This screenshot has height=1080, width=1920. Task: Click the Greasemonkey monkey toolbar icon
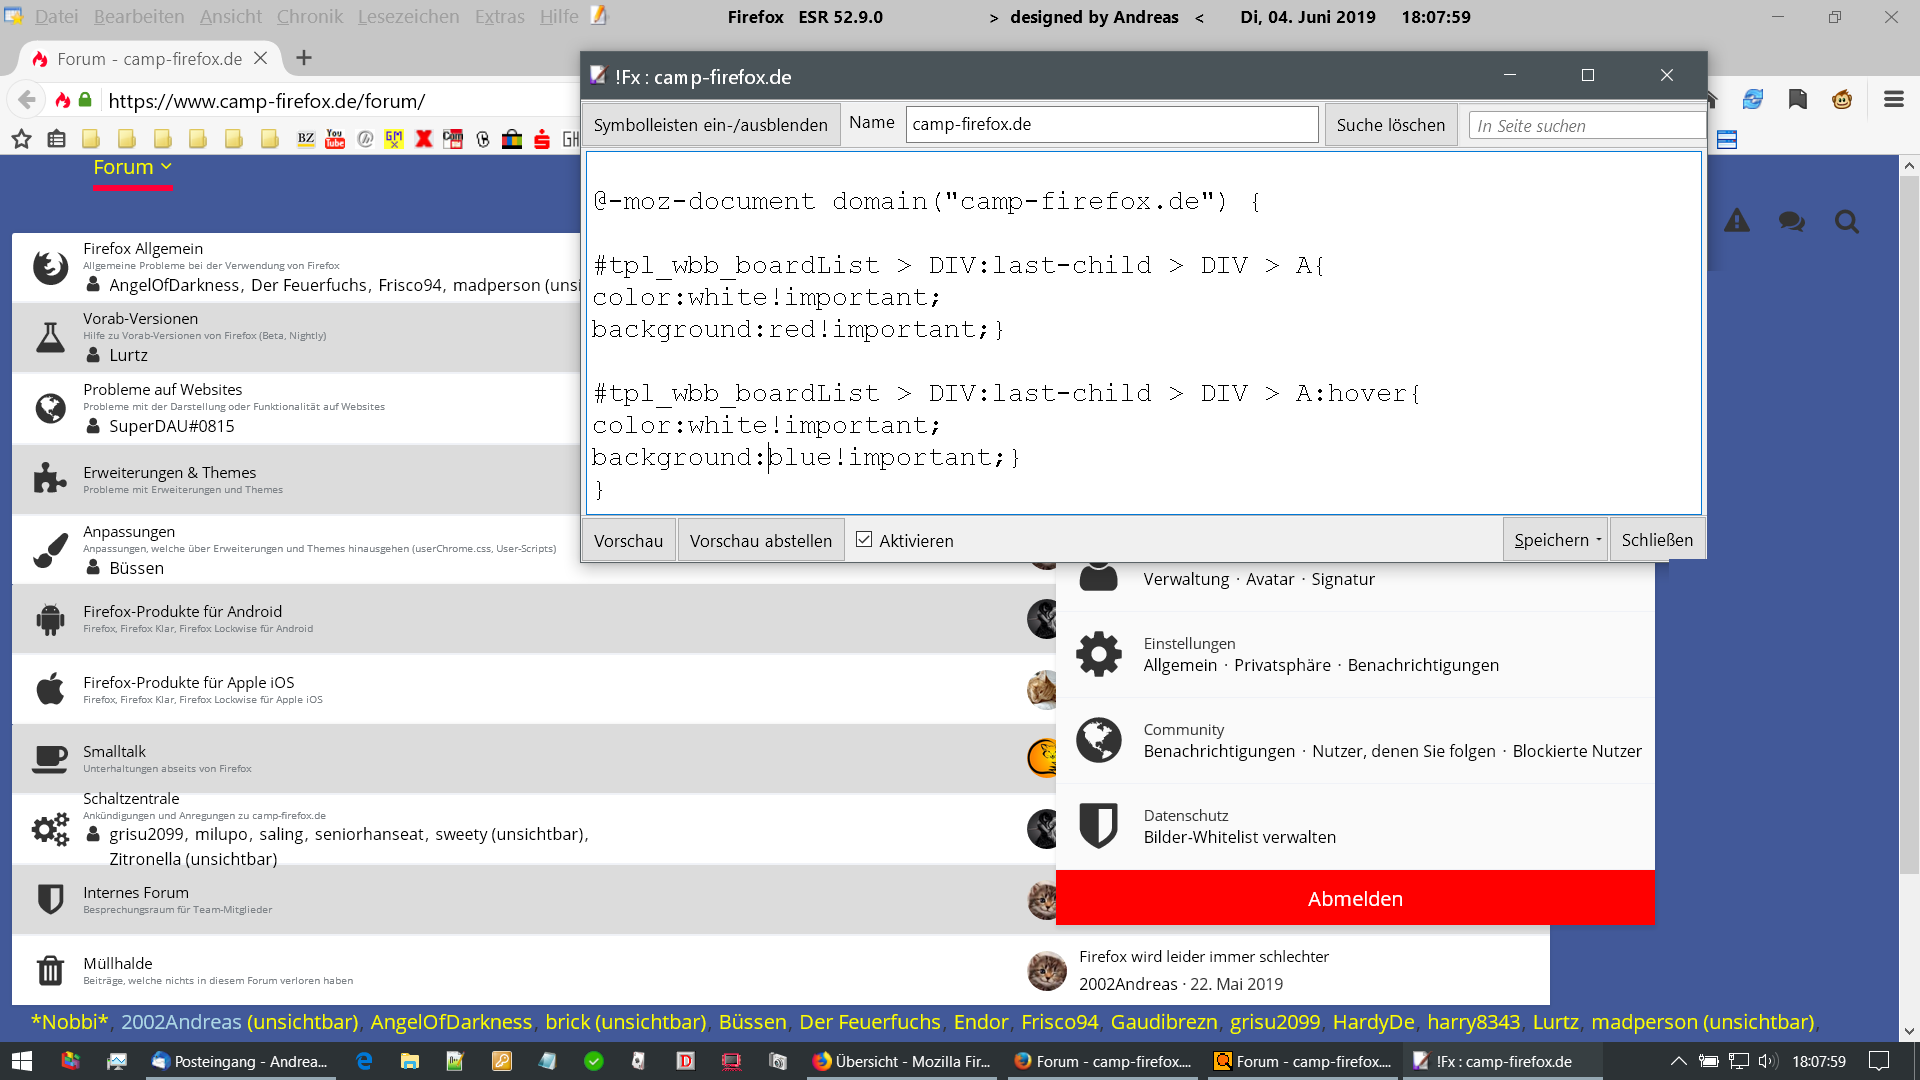coord(1841,99)
